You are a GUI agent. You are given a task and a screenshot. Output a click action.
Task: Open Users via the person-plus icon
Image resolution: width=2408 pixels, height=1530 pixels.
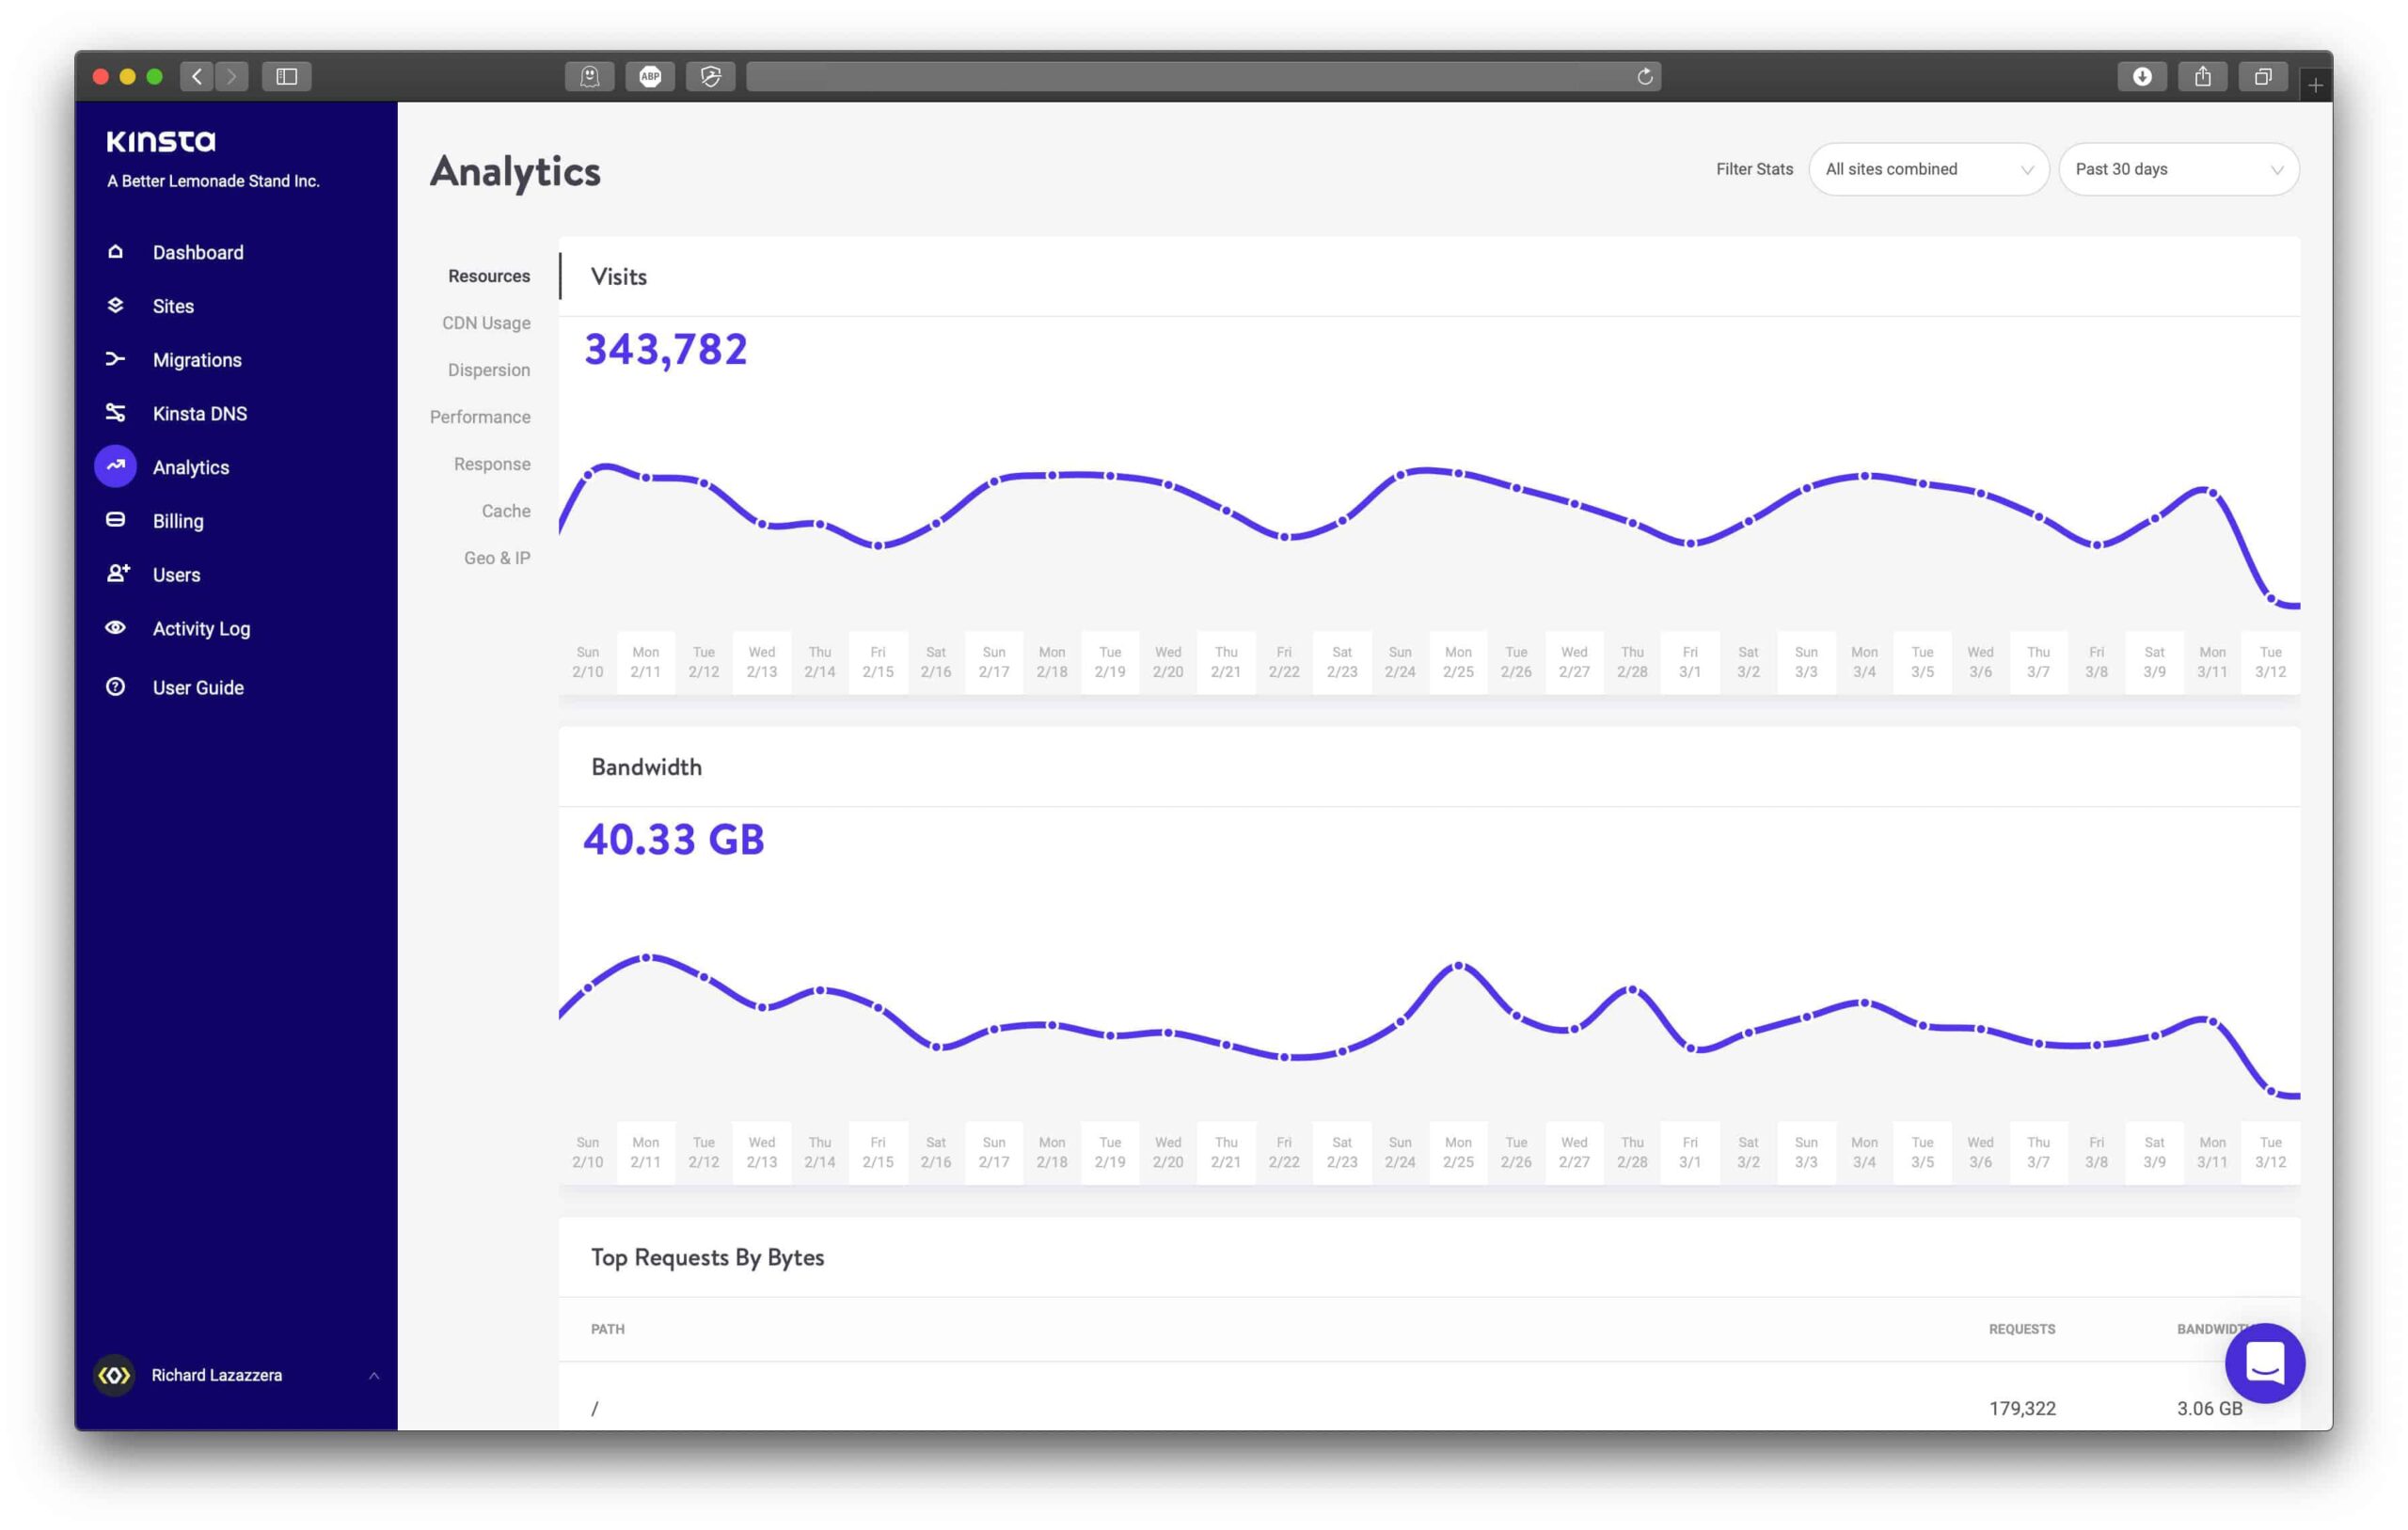116,574
